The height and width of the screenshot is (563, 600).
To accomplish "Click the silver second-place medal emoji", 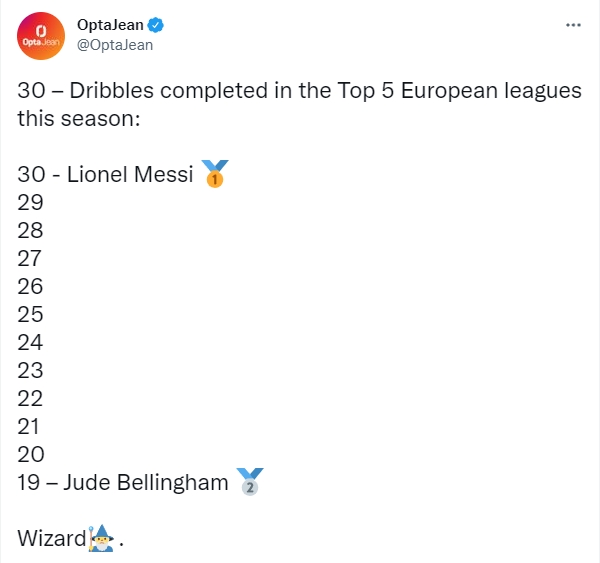I will [250, 482].
